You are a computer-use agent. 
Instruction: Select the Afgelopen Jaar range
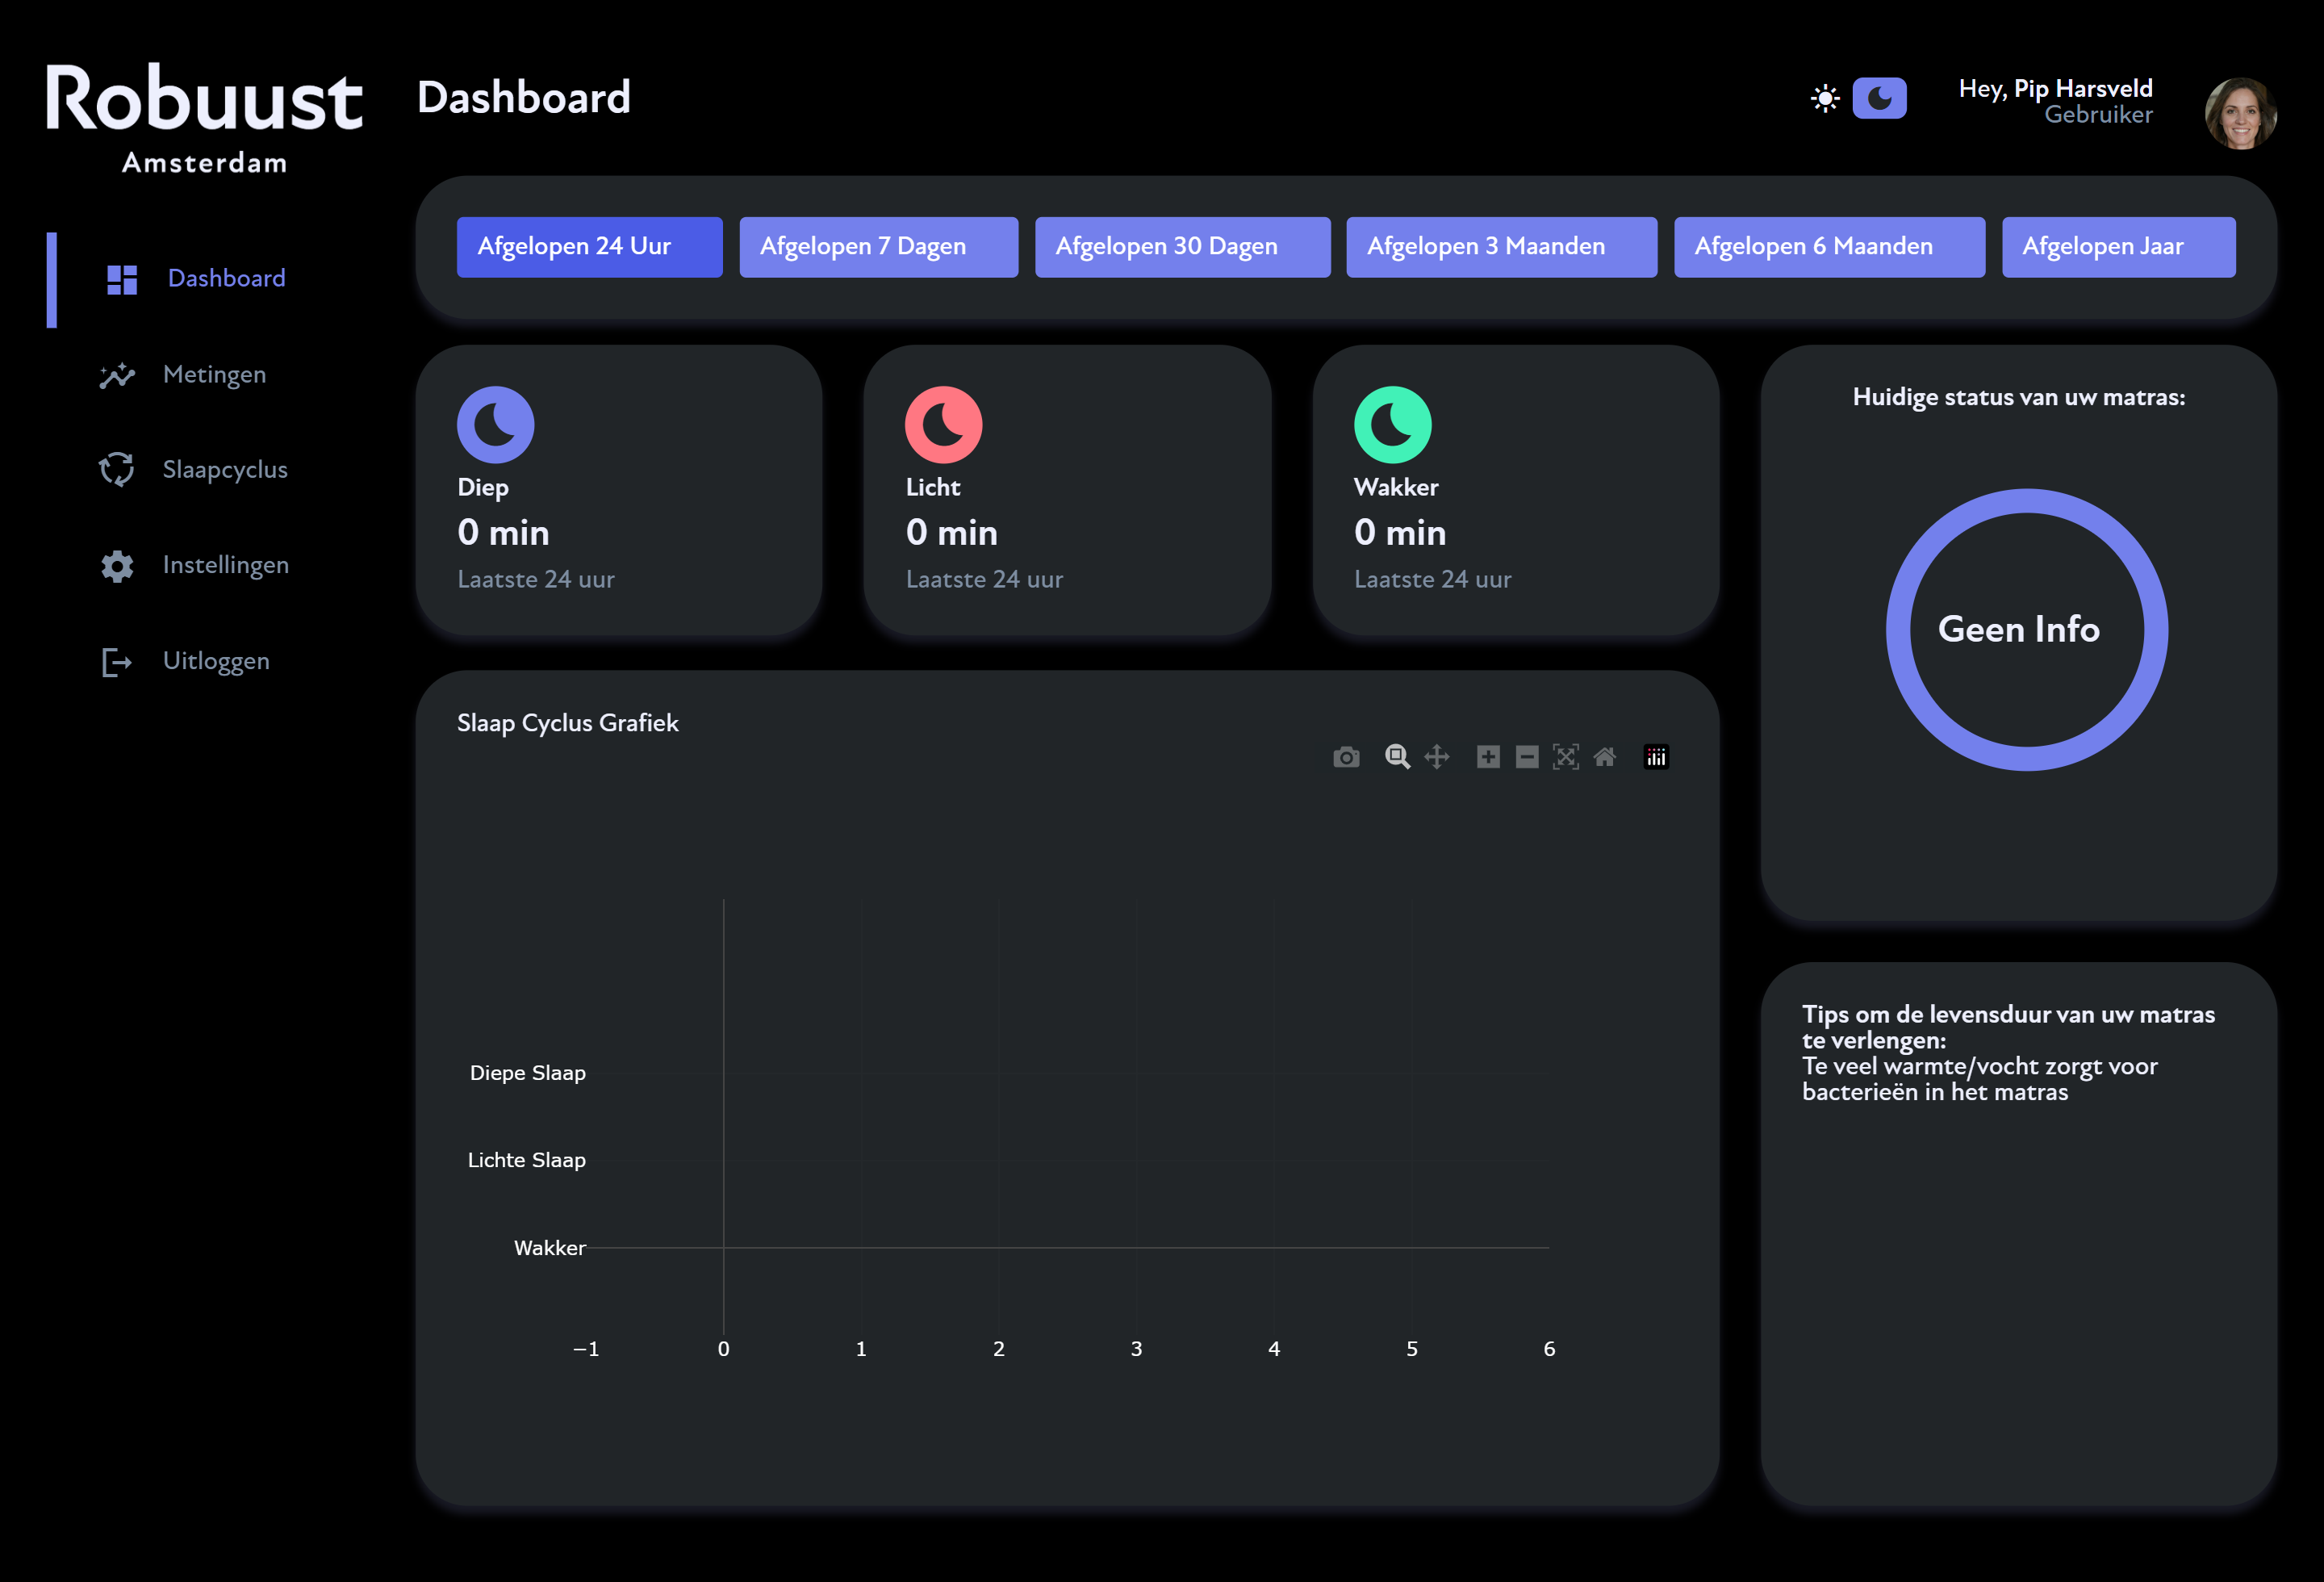point(2118,247)
